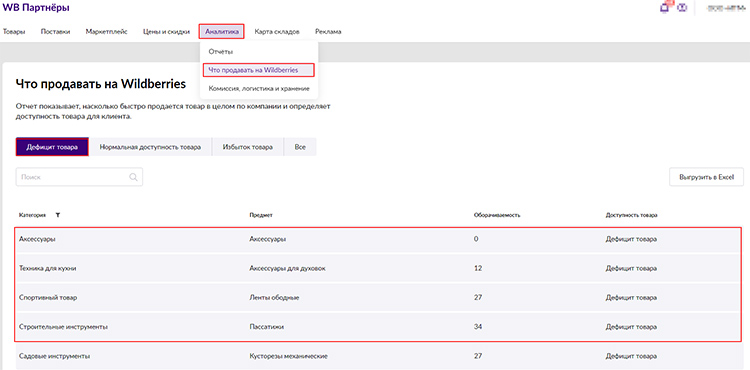This screenshot has height=370, width=750.
Task: Filter the Категория column with funnel icon
Action: point(58,215)
